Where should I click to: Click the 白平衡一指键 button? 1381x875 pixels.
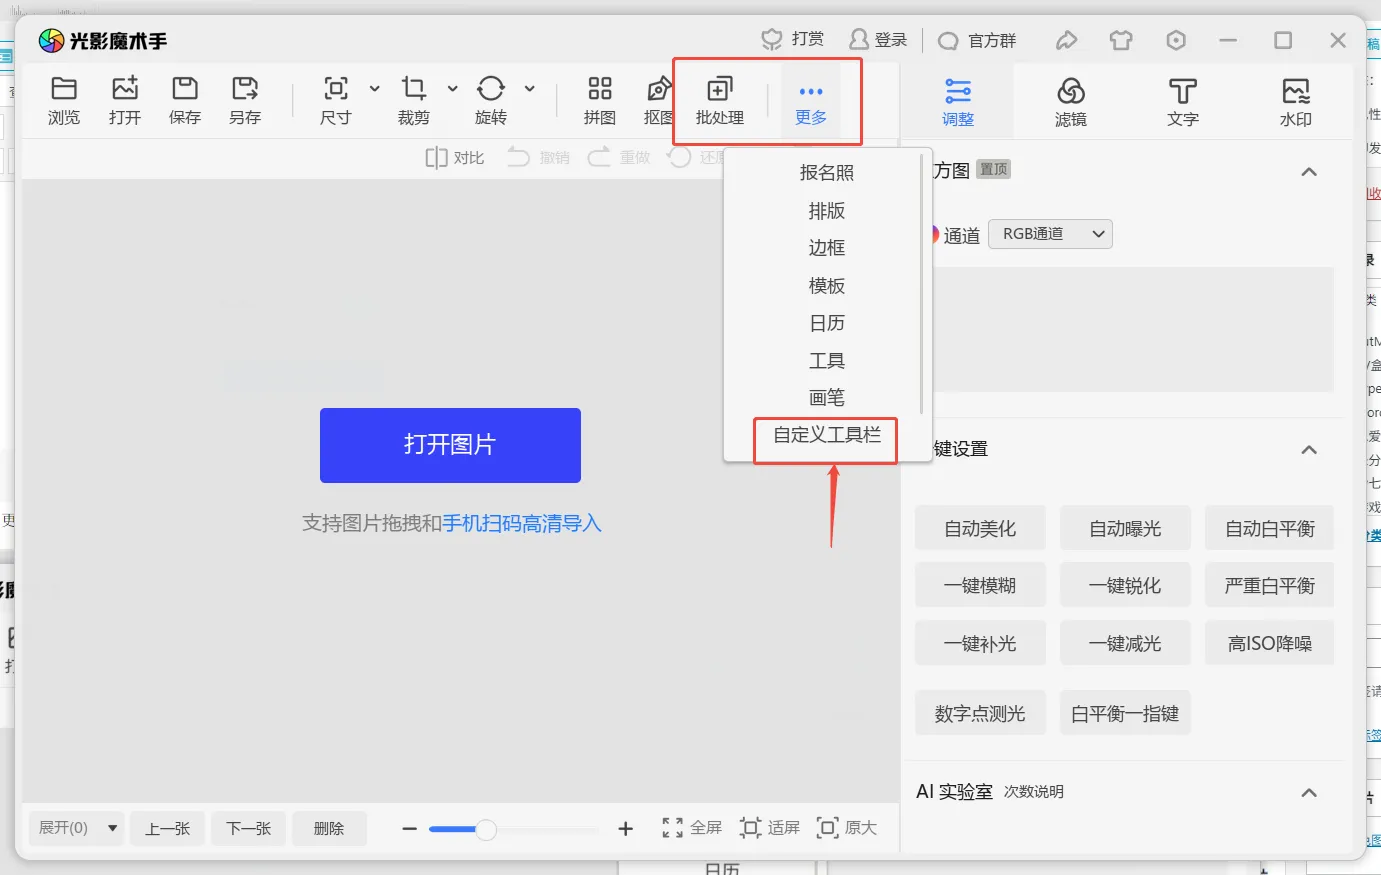1125,713
